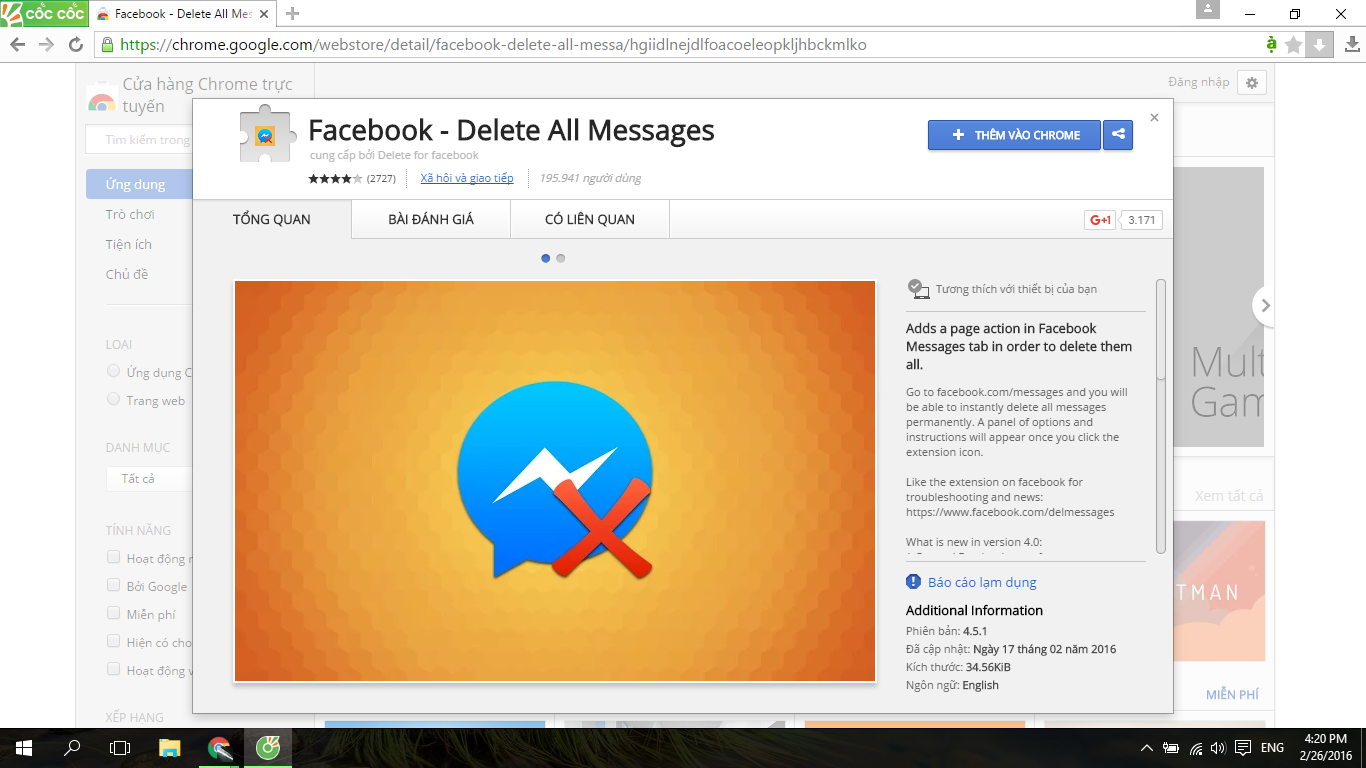
Task: Tick the 'Hoạt động n...' feature checkbox
Action: 114,558
